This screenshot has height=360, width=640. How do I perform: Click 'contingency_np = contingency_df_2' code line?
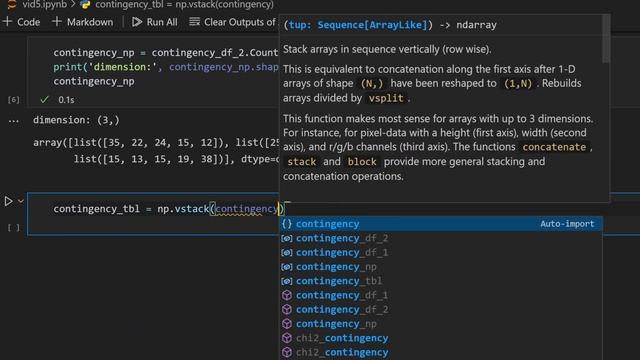(166, 53)
